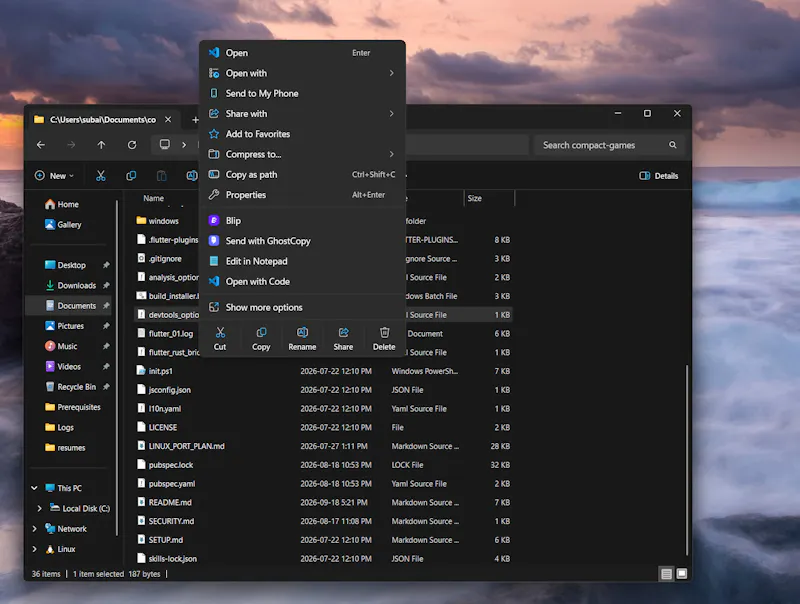Image resolution: width=800 pixels, height=604 pixels.
Task: Select the pubspec.lock file
Action: pos(323,465)
